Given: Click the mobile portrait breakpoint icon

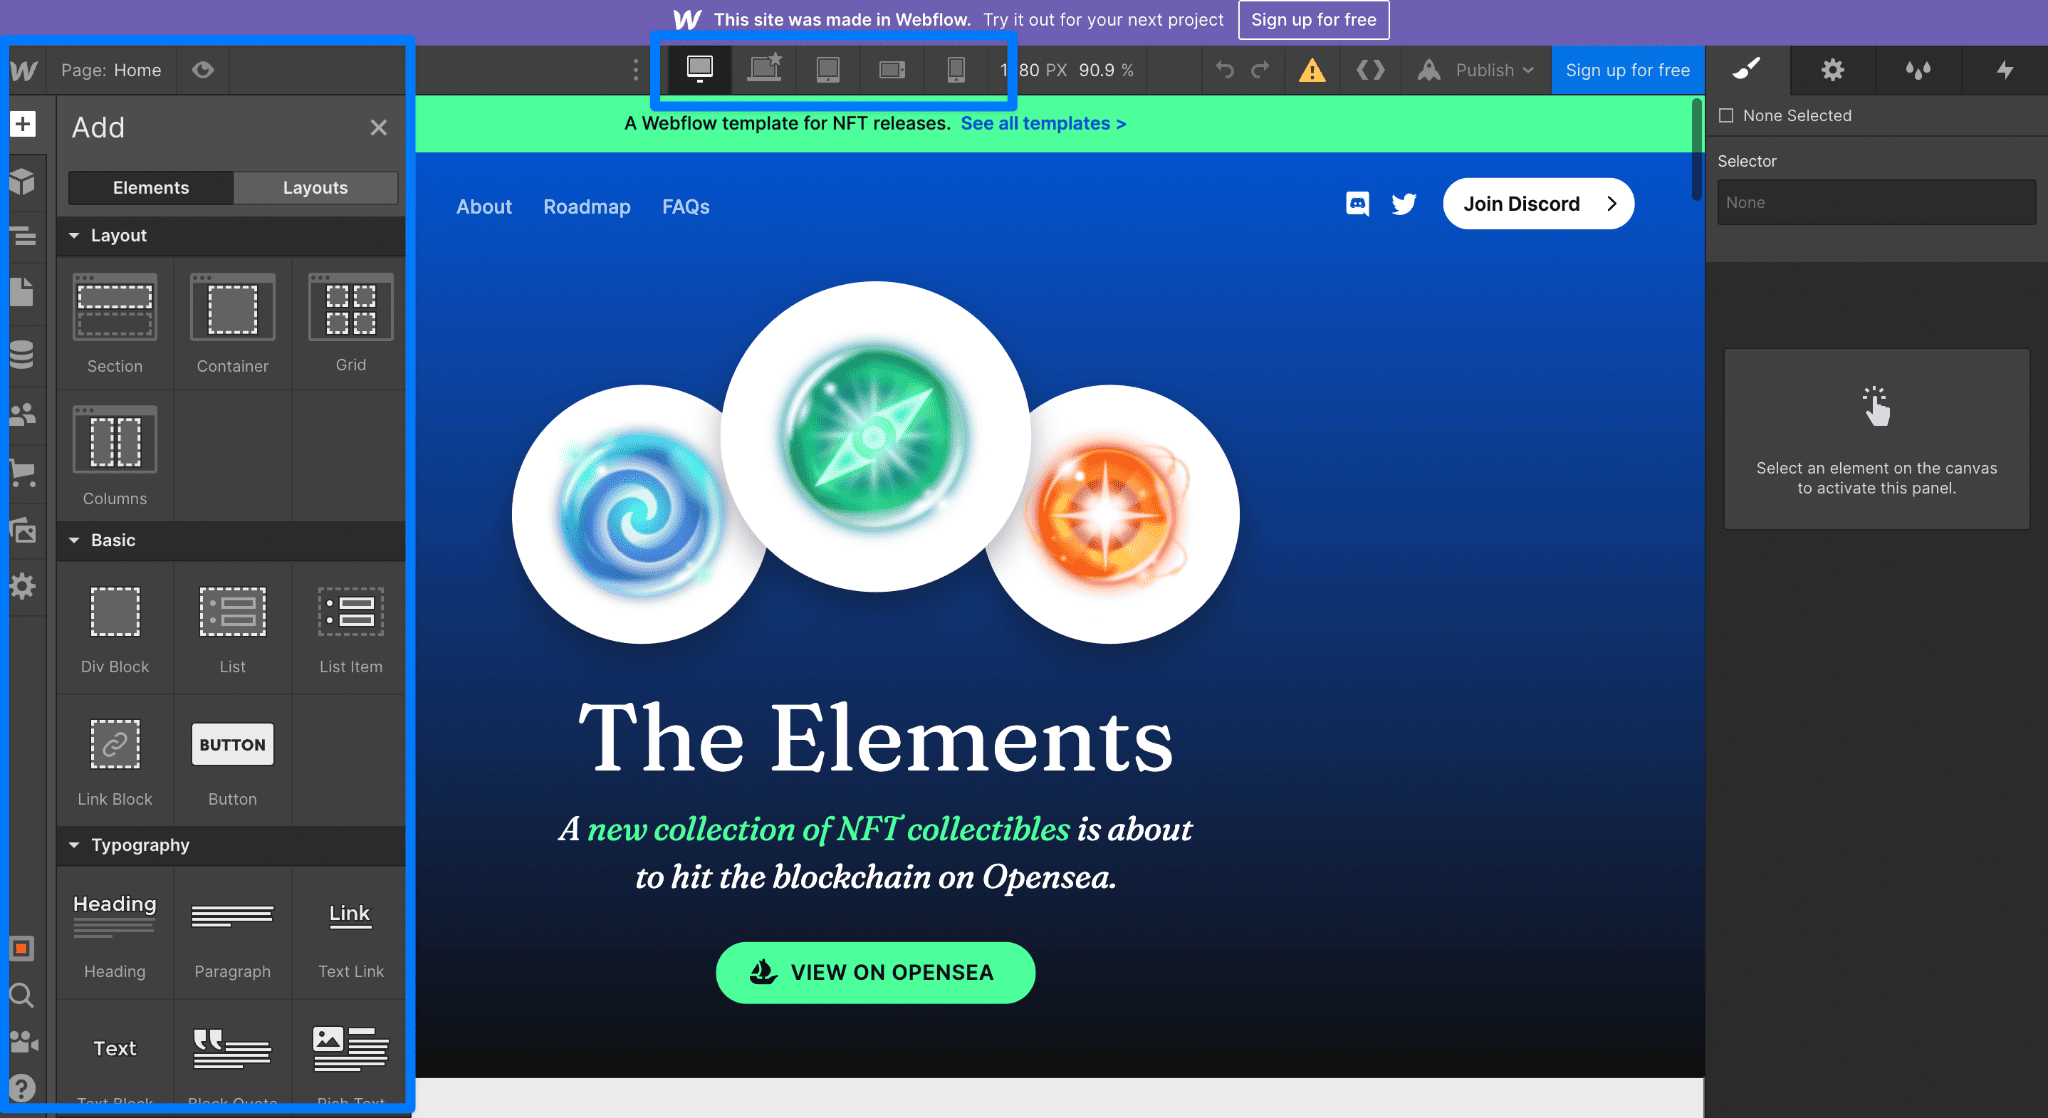Looking at the screenshot, I should point(957,69).
